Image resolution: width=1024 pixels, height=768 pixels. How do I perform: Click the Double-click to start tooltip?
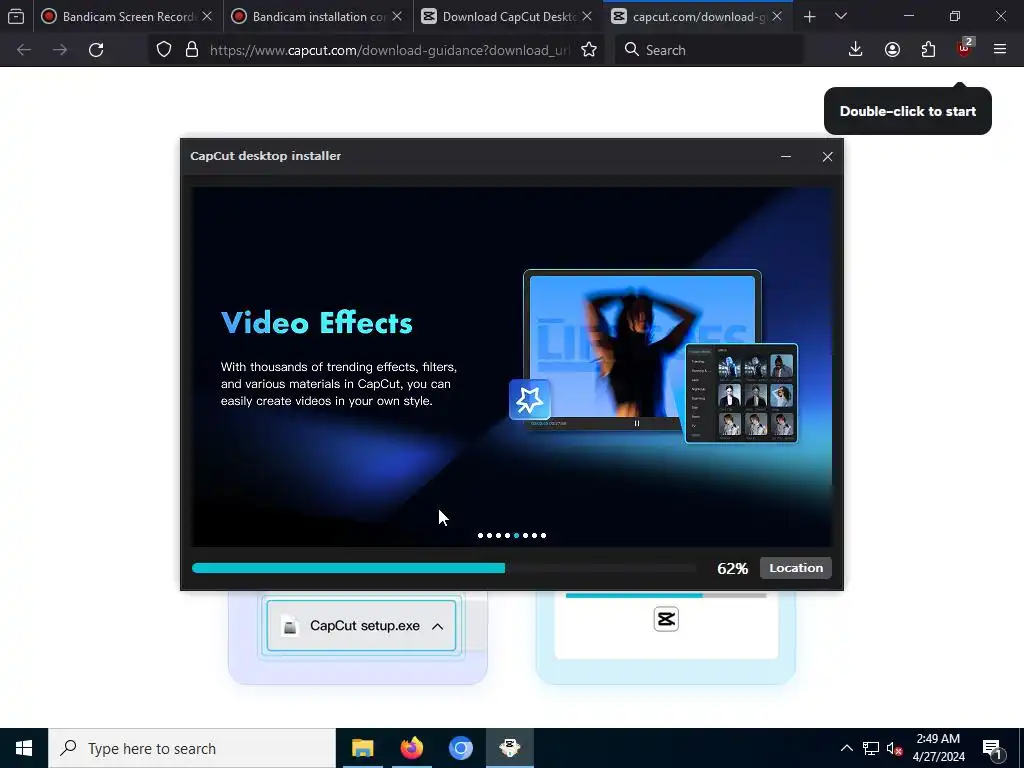coord(908,111)
